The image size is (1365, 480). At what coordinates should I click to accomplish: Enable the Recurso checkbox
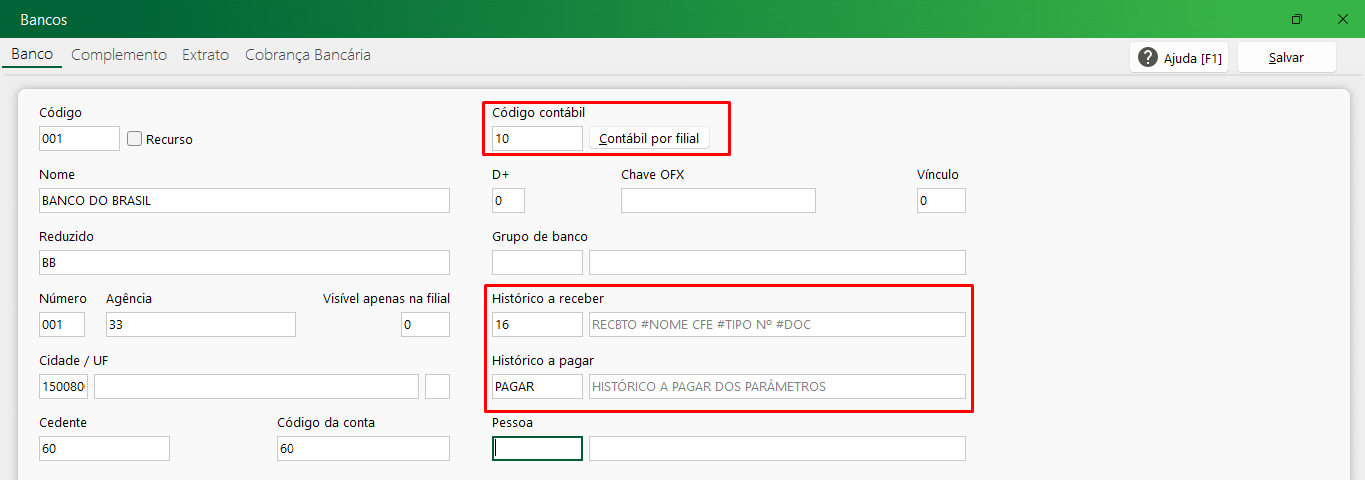(x=135, y=139)
